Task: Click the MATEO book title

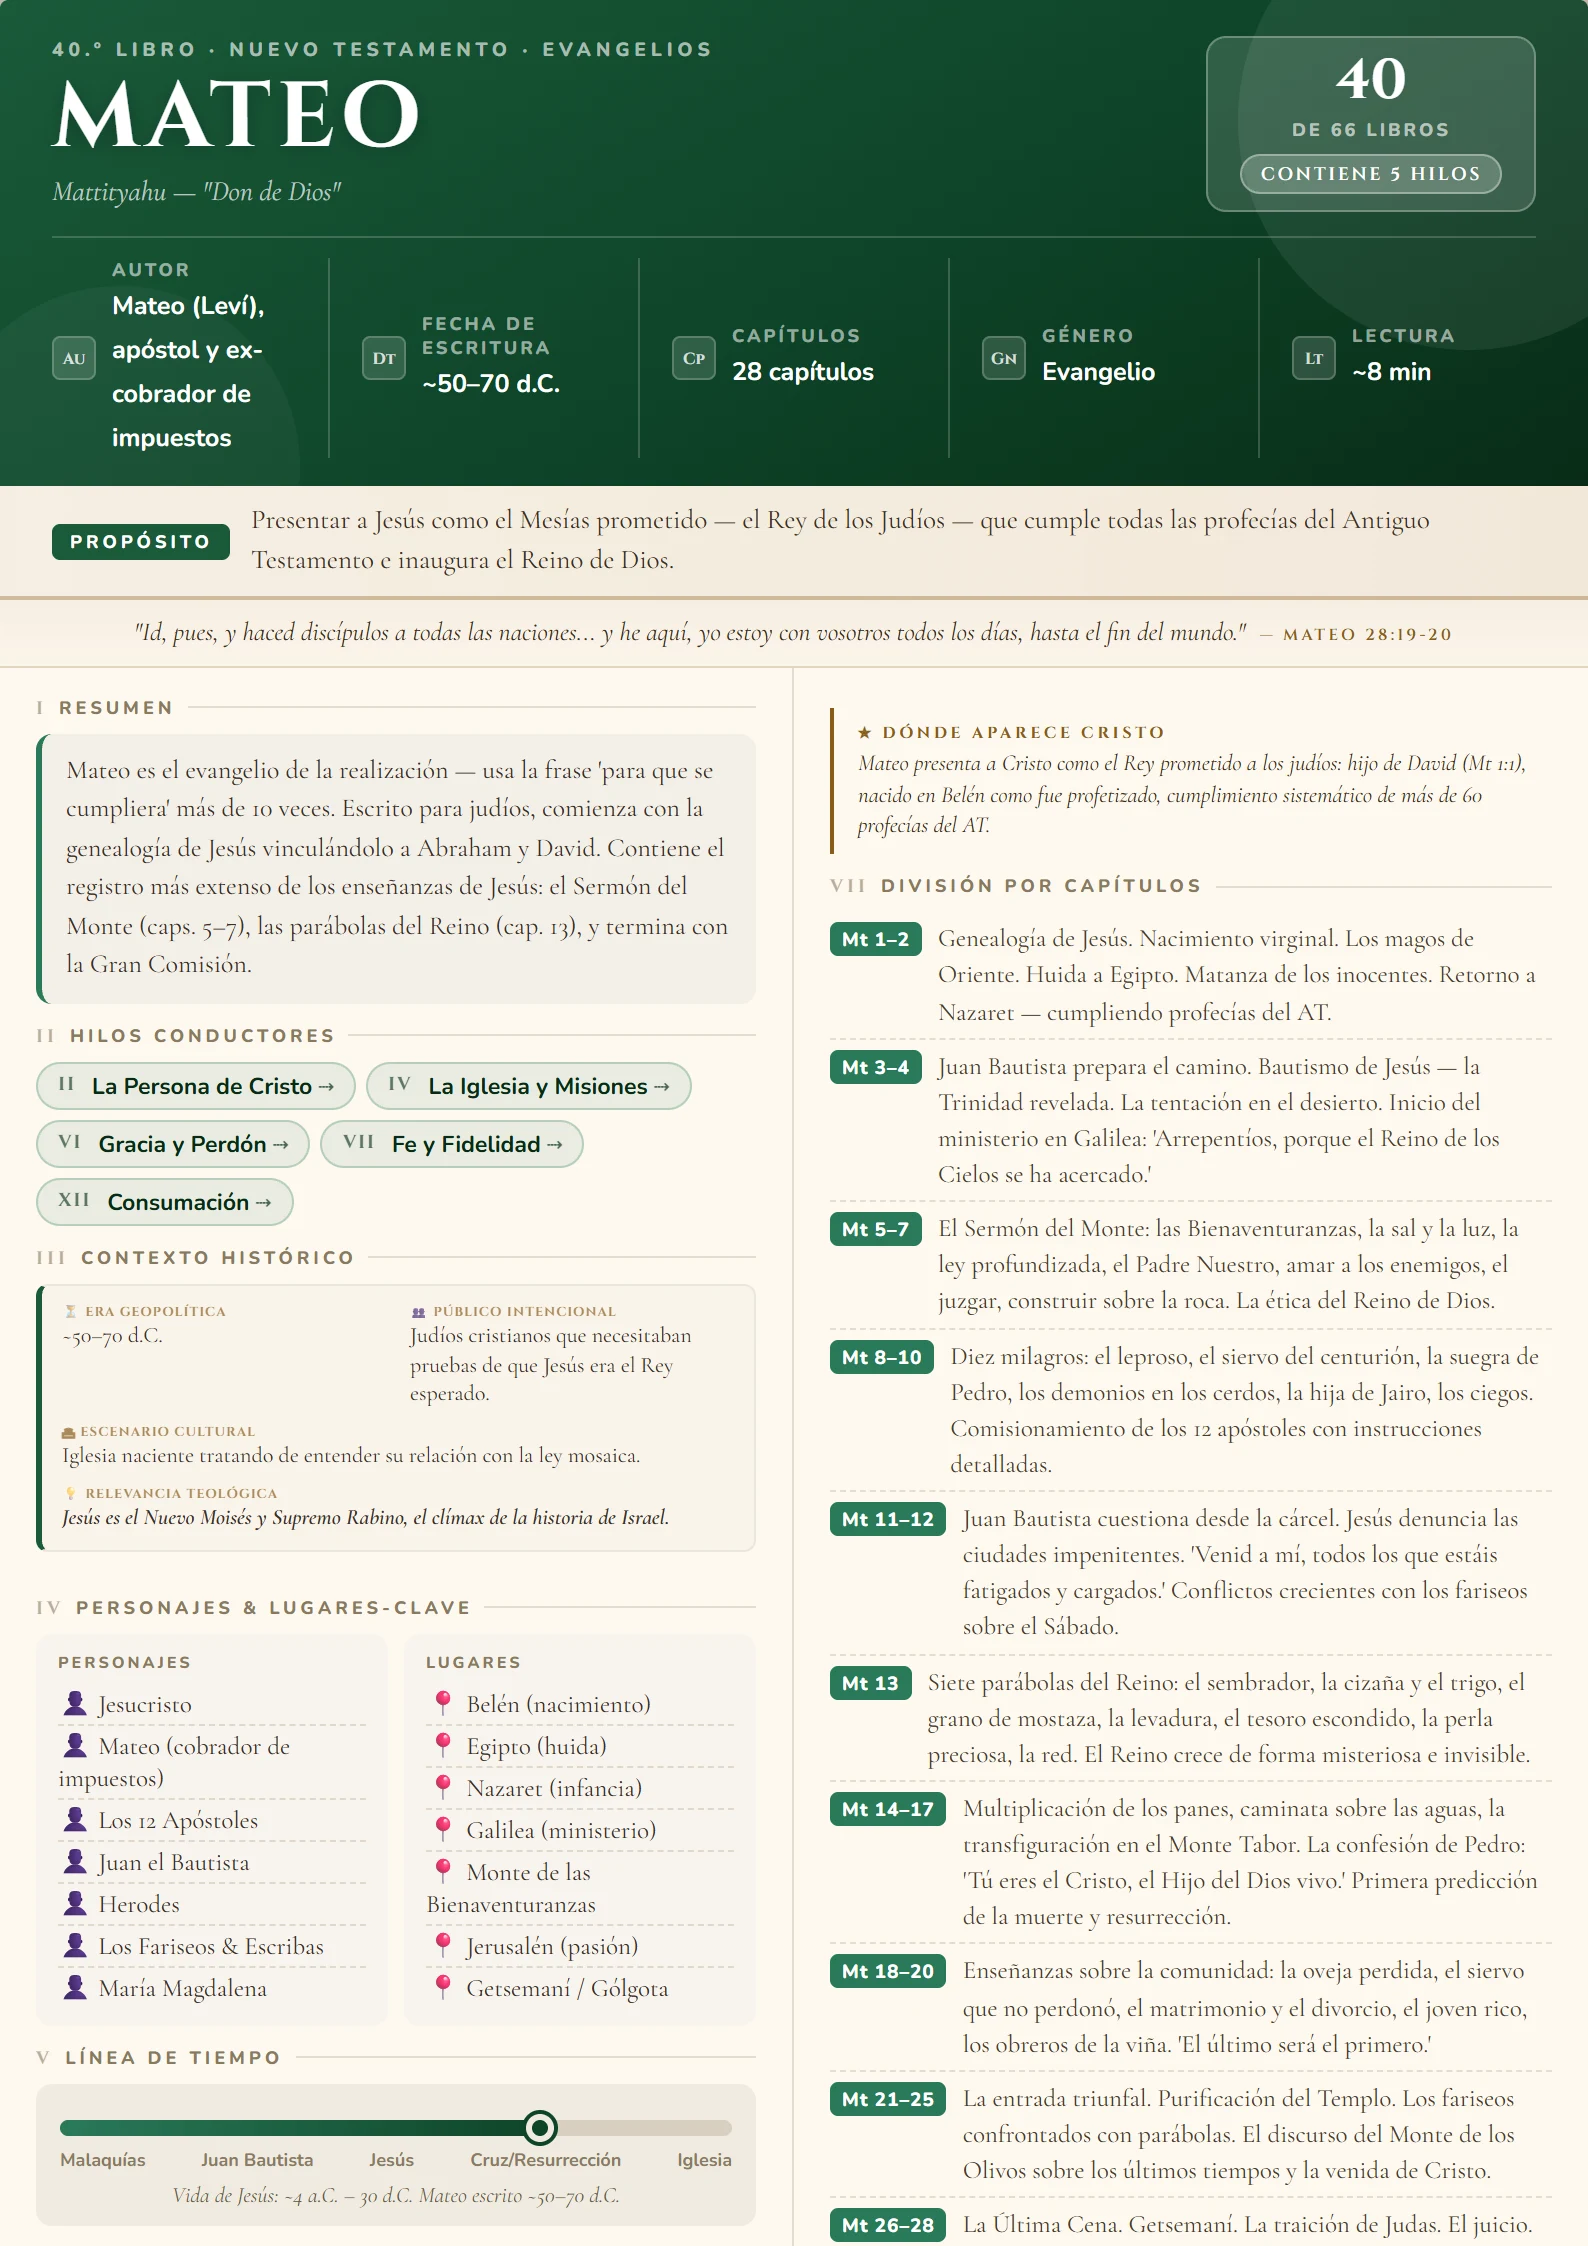Action: pos(236,115)
